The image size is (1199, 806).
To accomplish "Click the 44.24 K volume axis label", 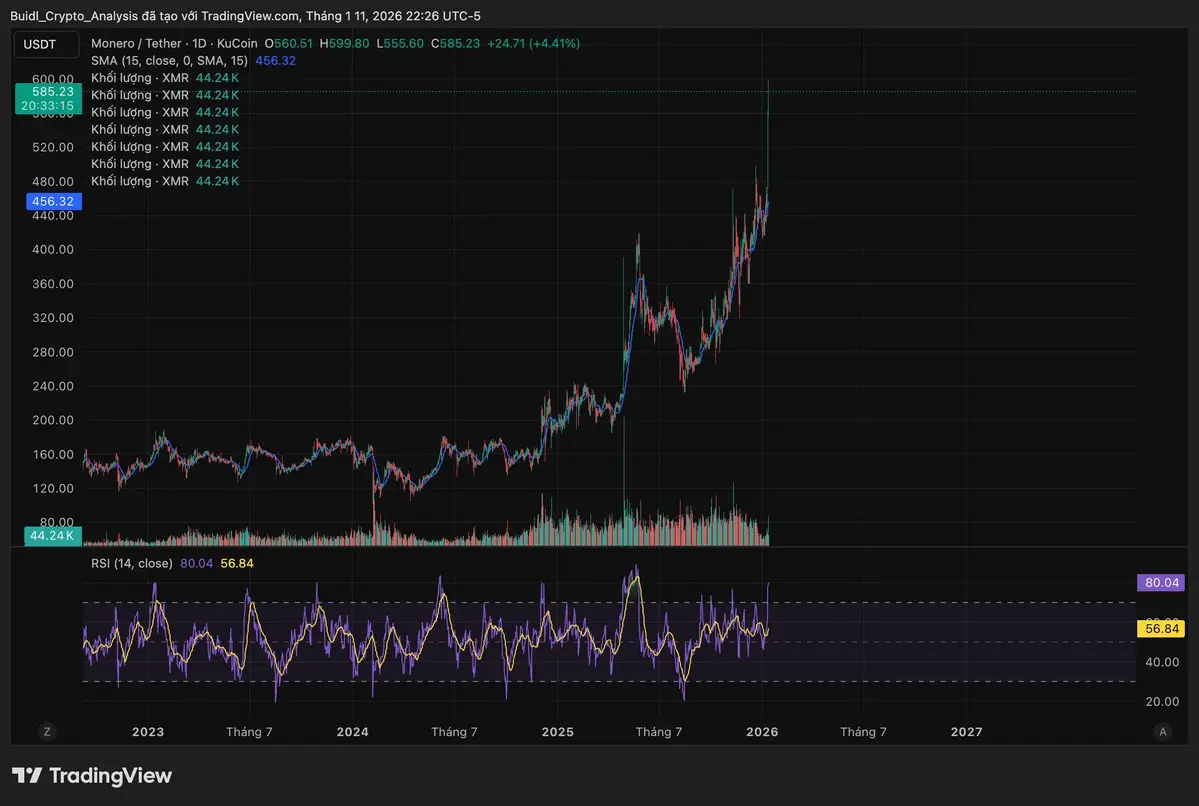I will (x=52, y=535).
